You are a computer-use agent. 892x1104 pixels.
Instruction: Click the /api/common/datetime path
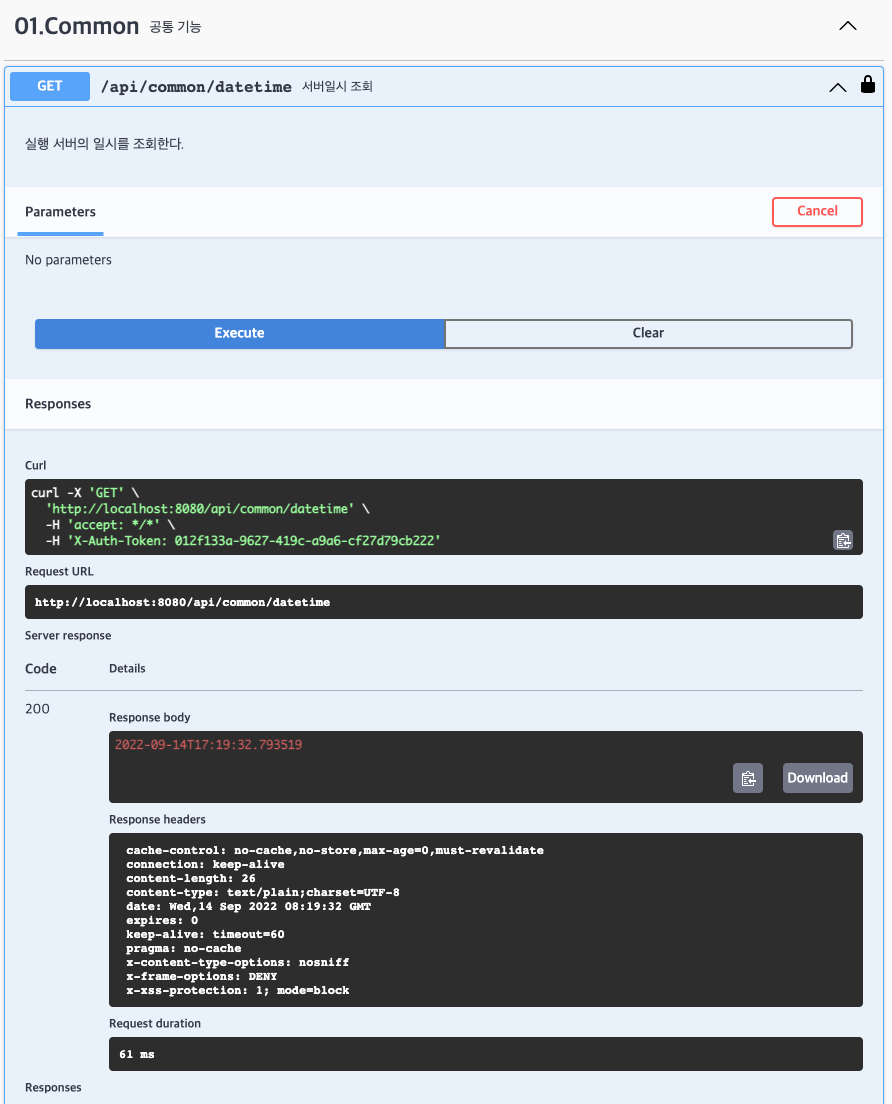(x=196, y=87)
